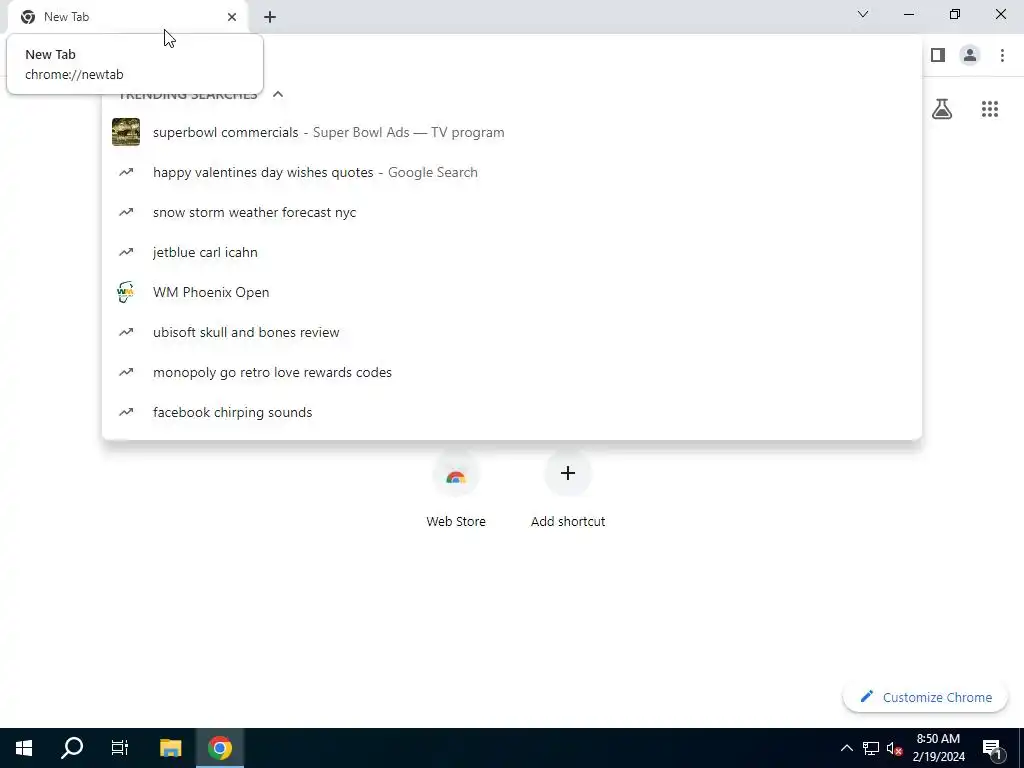Open the Google apps grid
This screenshot has height=768, width=1024.
[990, 109]
